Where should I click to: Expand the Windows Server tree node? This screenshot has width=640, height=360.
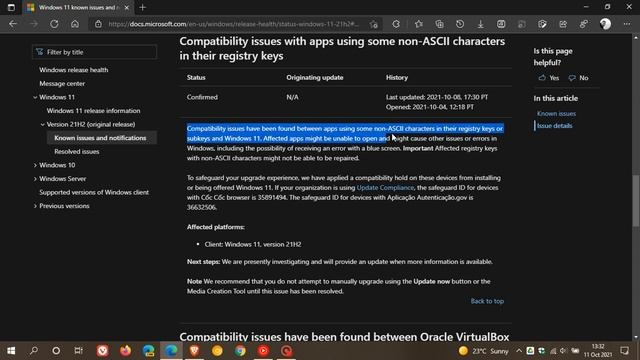pos(35,179)
